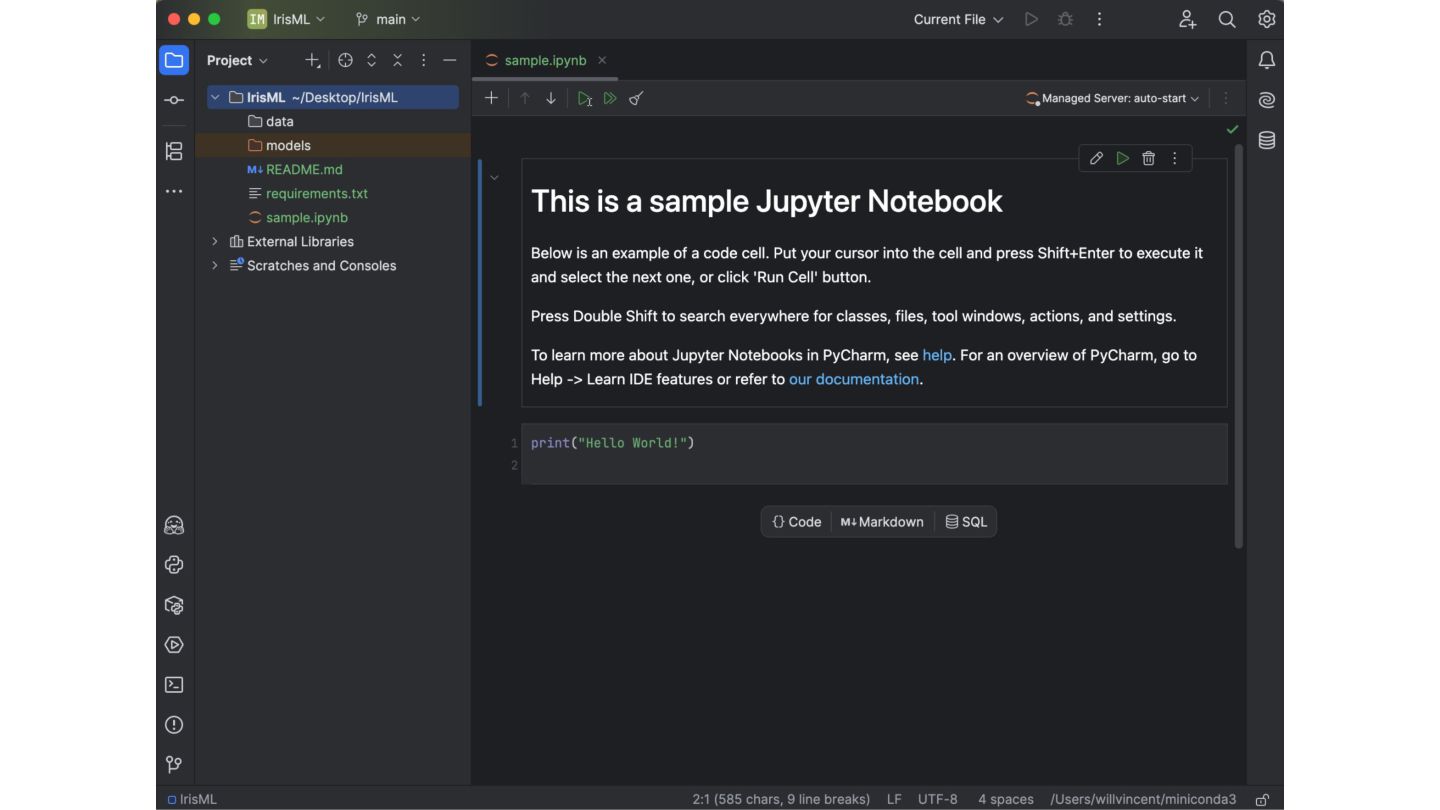This screenshot has width=1440, height=810.
Task: Click Run All Cells toolbar icon
Action: pos(610,98)
